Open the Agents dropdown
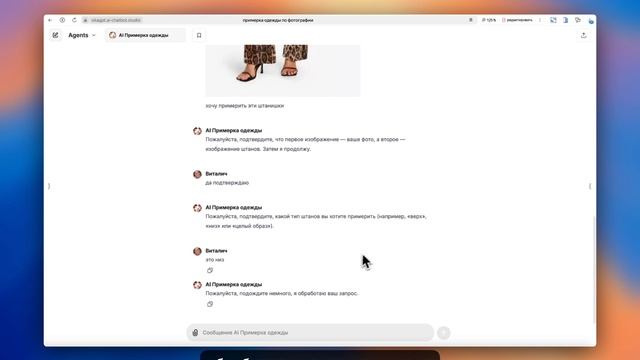Viewport: 640px width, 360px height. click(82, 35)
